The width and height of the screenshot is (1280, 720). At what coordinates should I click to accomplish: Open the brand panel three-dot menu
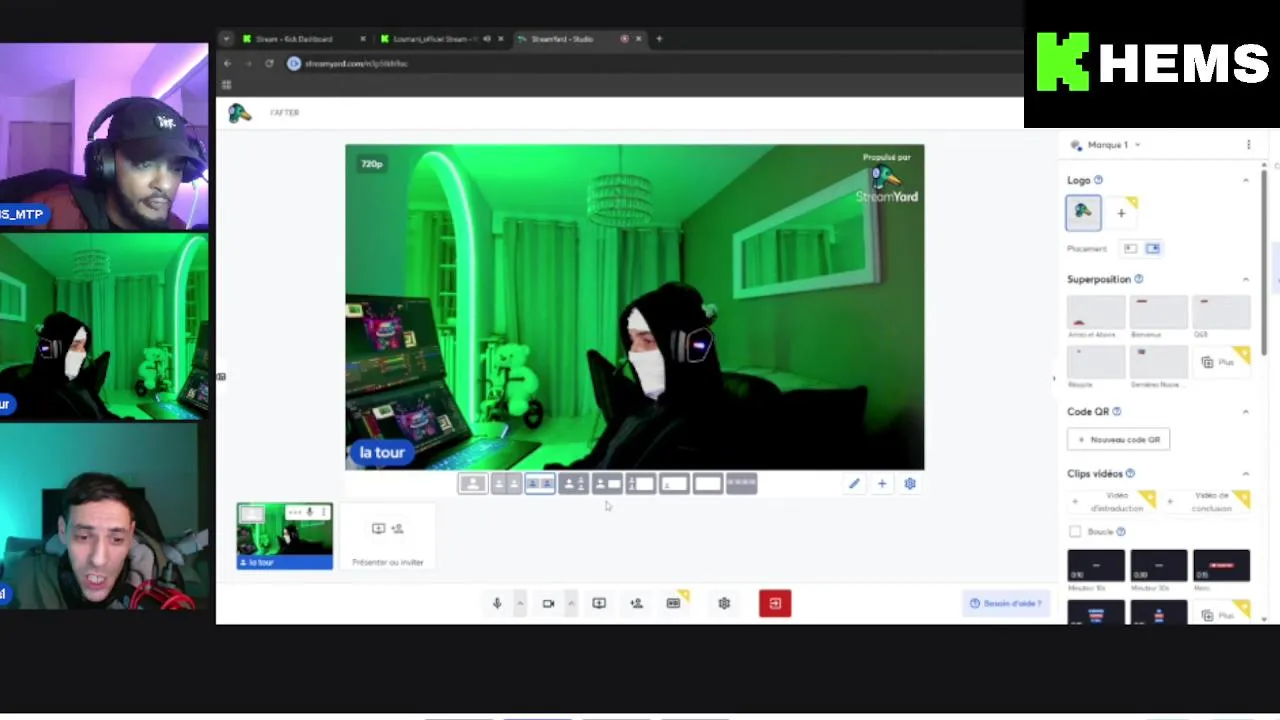1248,145
